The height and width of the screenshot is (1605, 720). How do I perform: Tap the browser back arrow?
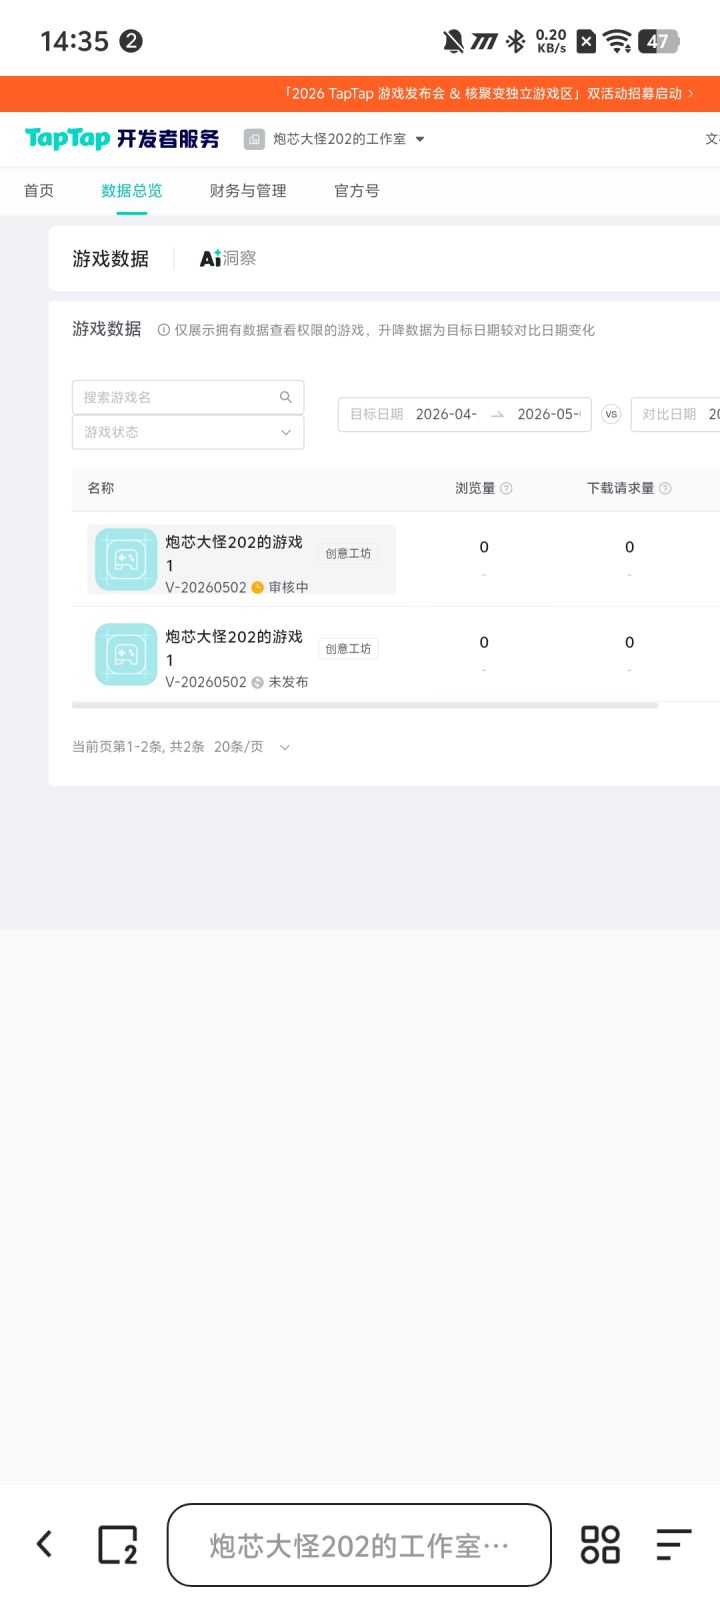point(44,1544)
